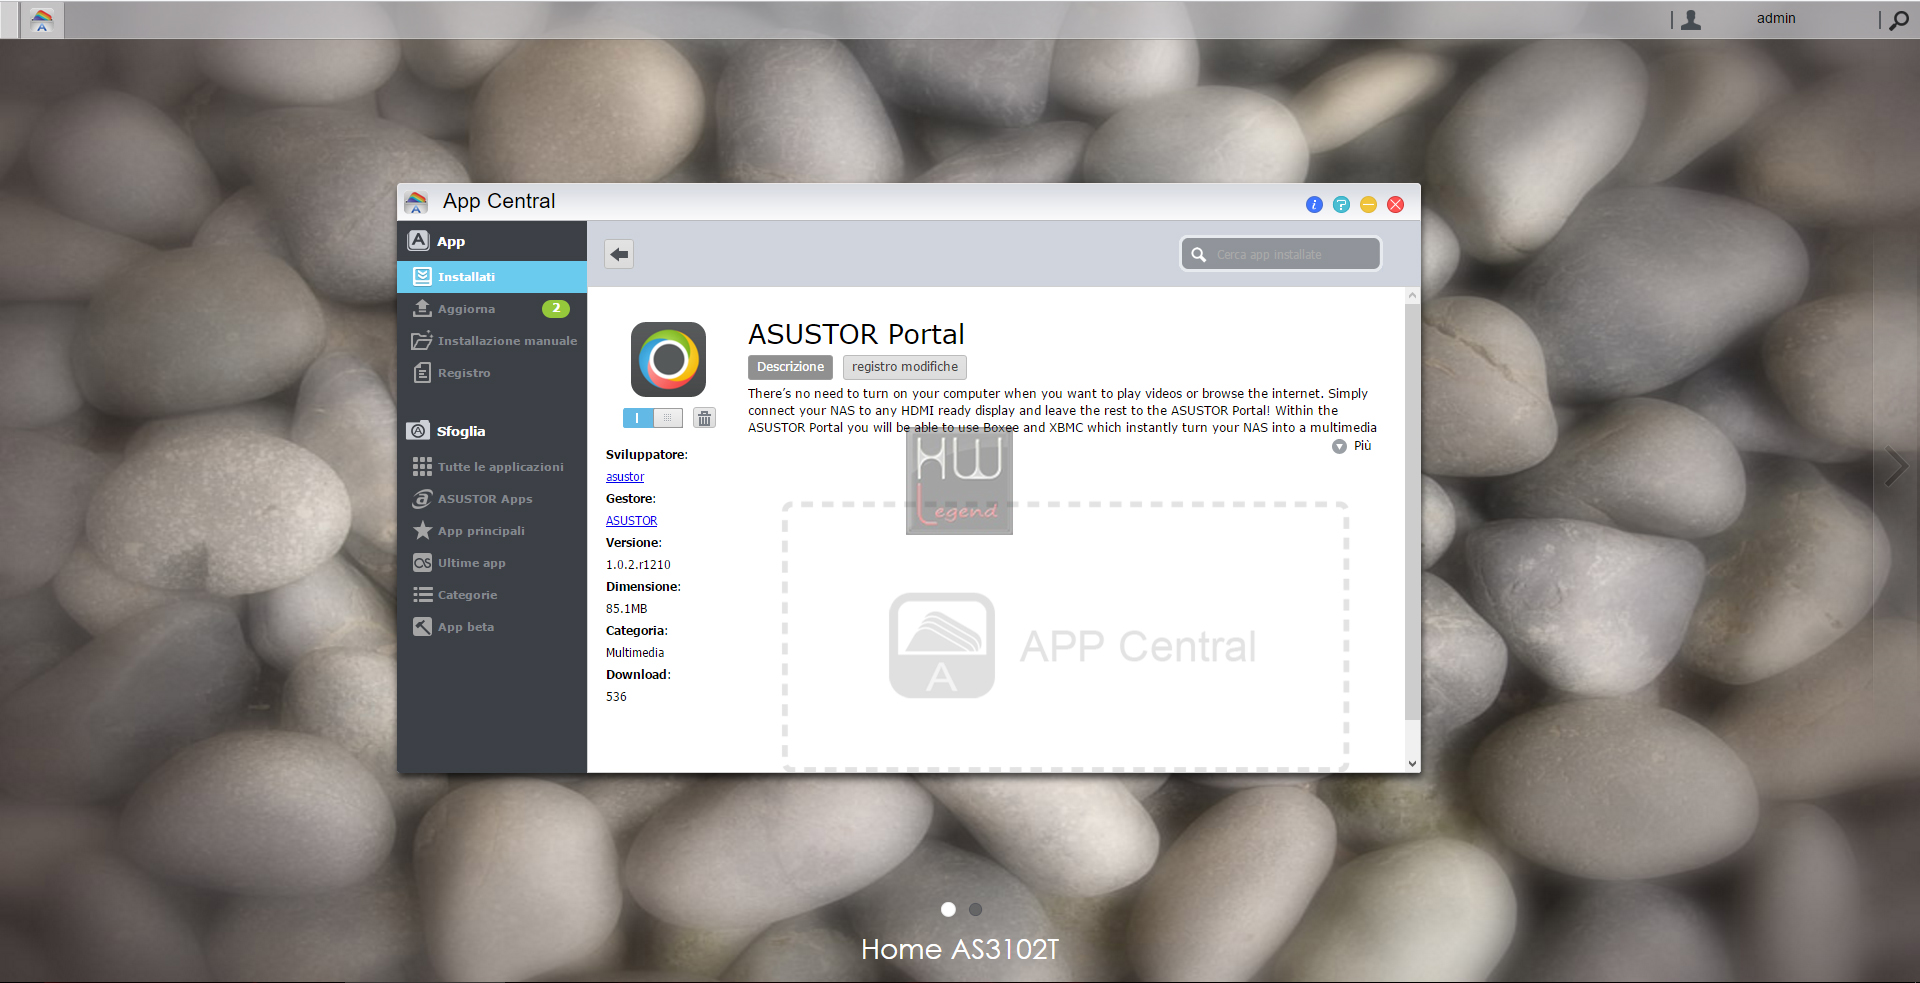Go back with the left arrow button
1920x983 pixels.
[619, 254]
